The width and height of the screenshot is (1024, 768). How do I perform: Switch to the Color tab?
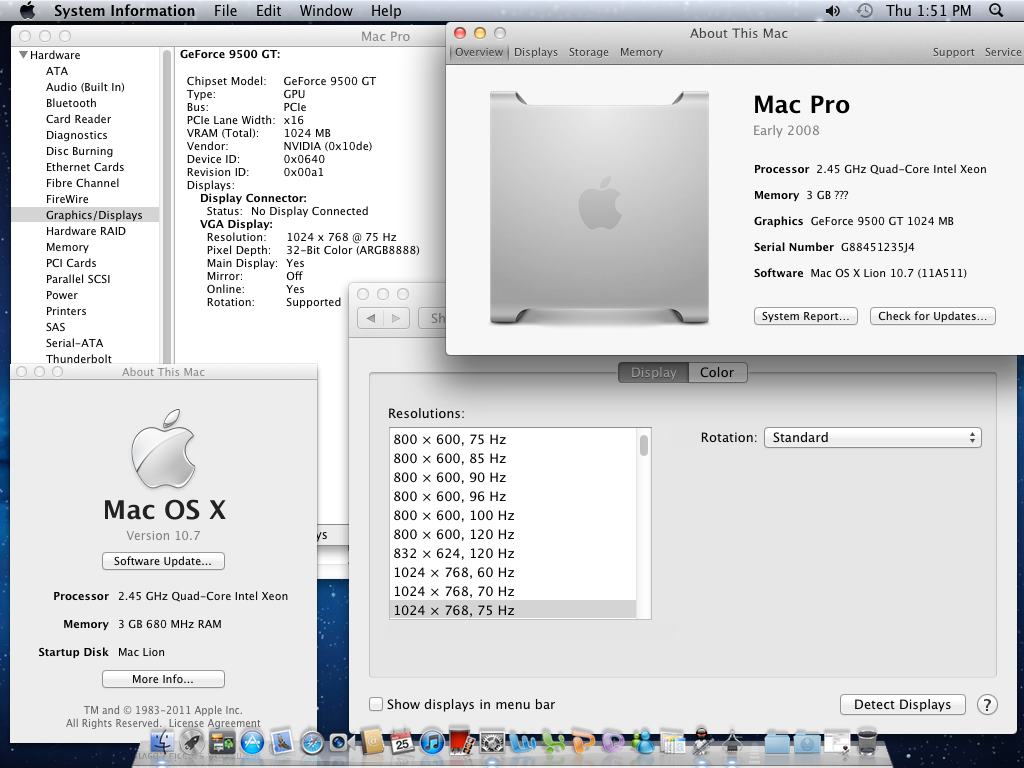click(717, 372)
